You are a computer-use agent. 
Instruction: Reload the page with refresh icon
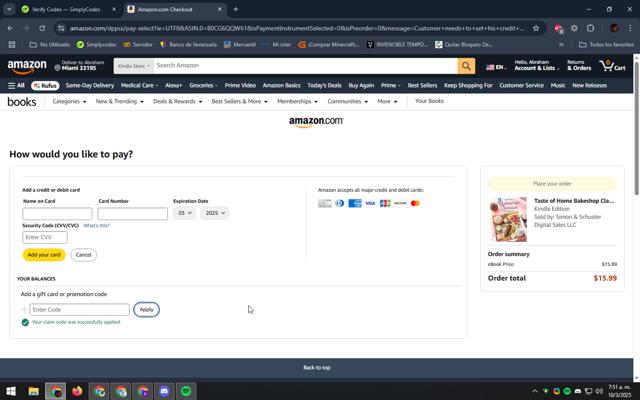coord(42,28)
